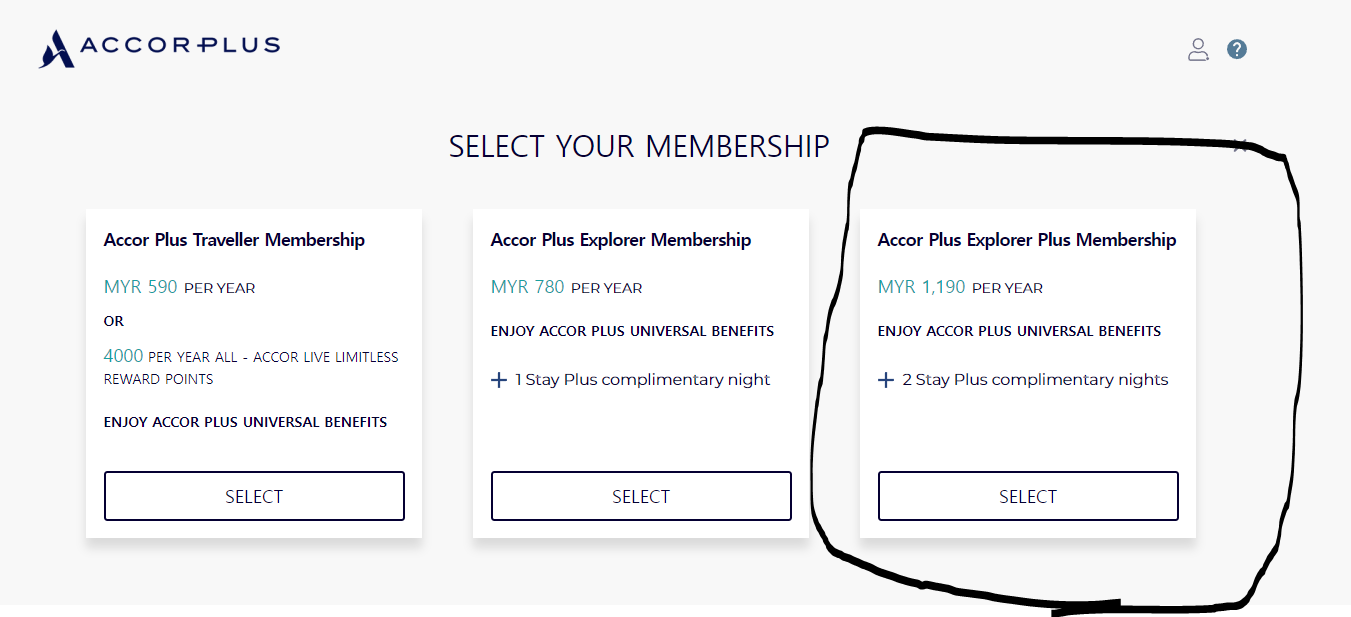Click the MYR 590 per year price
This screenshot has width=1351, height=617.
coord(179,288)
